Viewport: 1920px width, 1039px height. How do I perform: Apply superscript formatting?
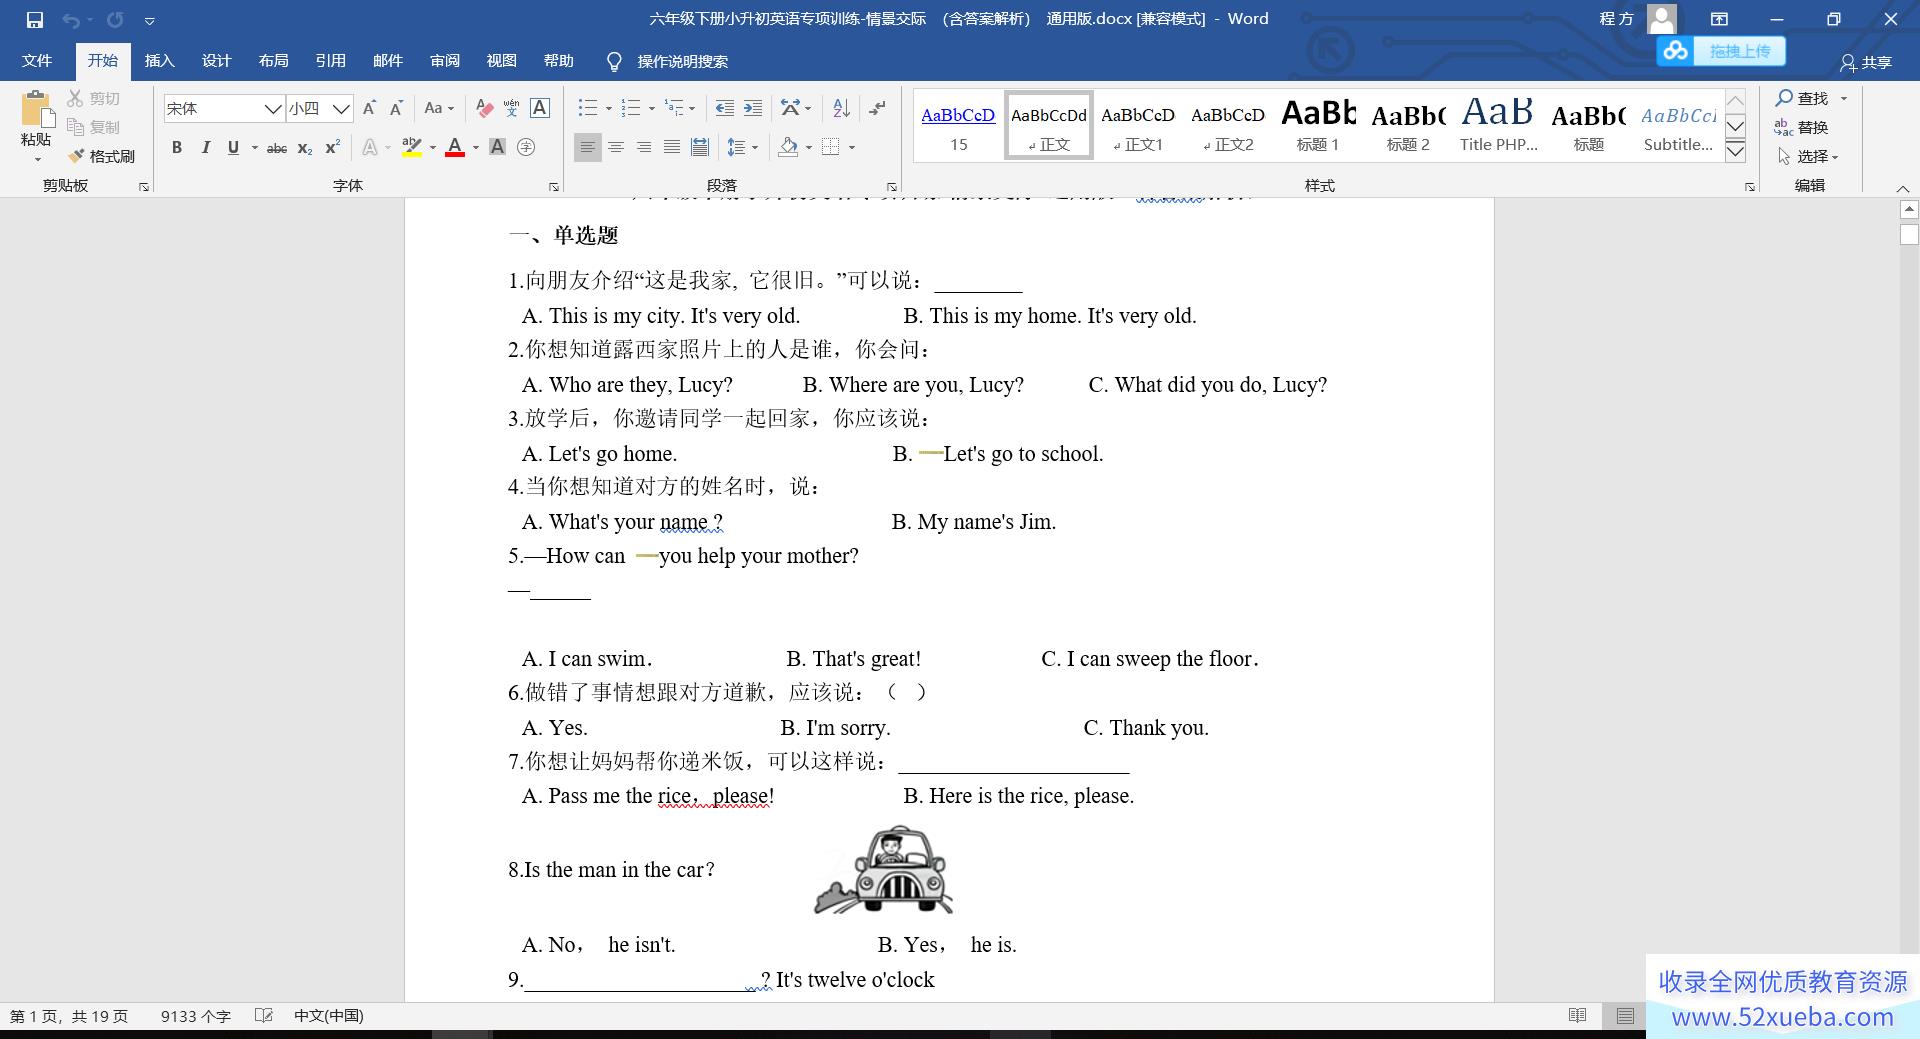pyautogui.click(x=333, y=148)
